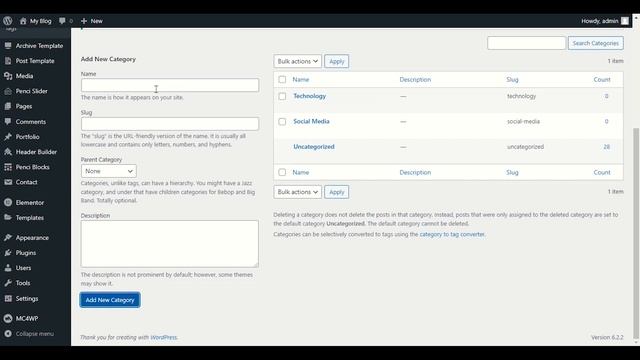Screen dimensions: 640x360
Task: Open the Parent Category dropdown
Action: (109, 171)
